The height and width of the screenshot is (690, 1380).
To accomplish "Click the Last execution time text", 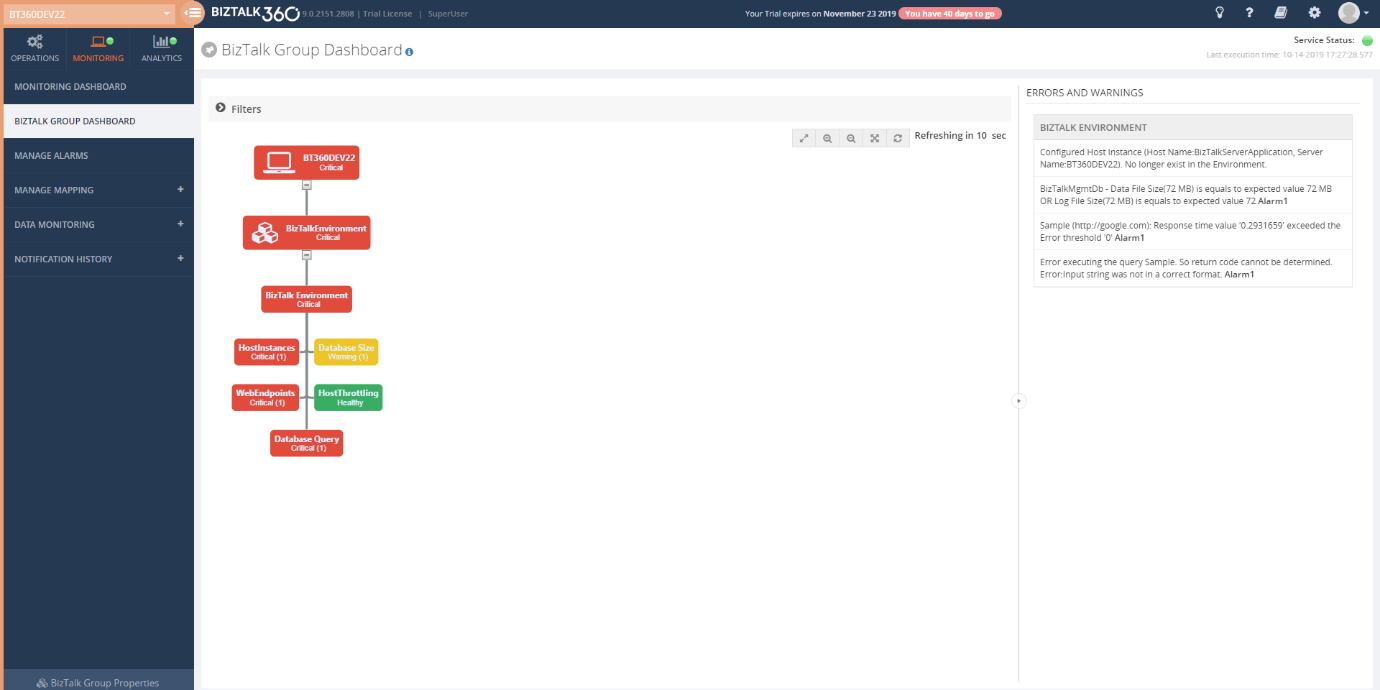I will [x=1290, y=54].
